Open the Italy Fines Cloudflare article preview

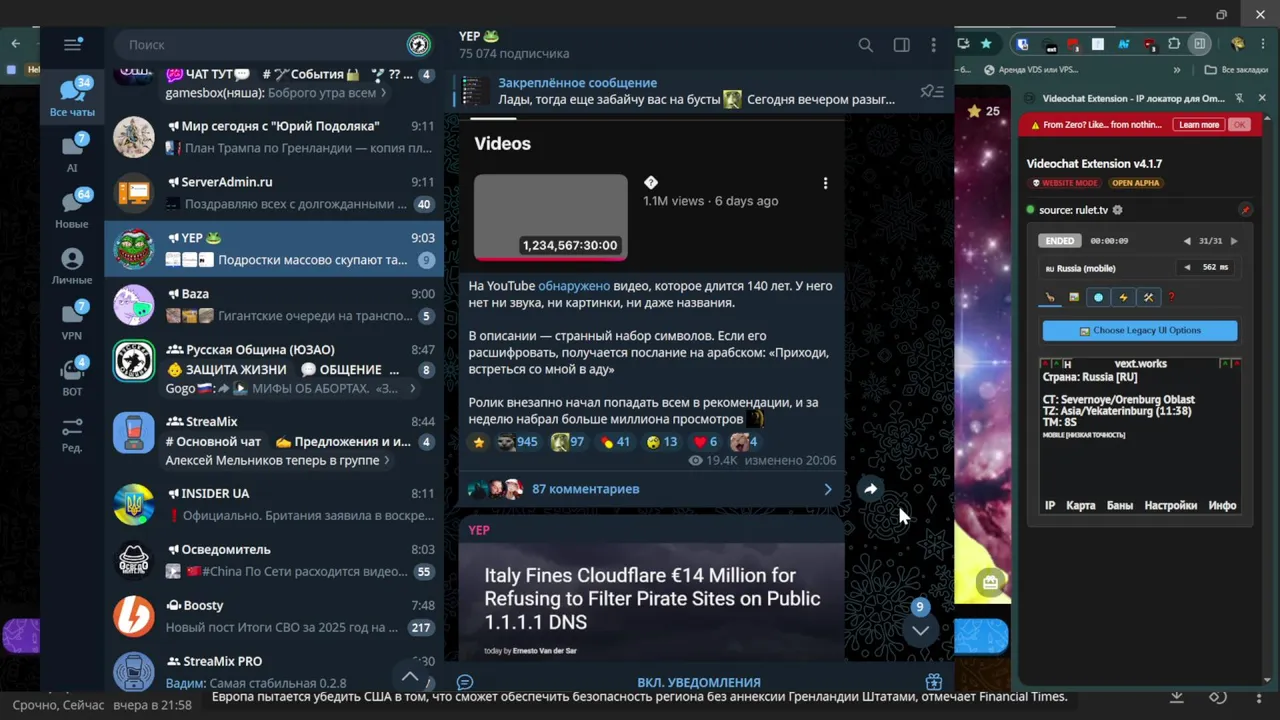click(x=652, y=600)
